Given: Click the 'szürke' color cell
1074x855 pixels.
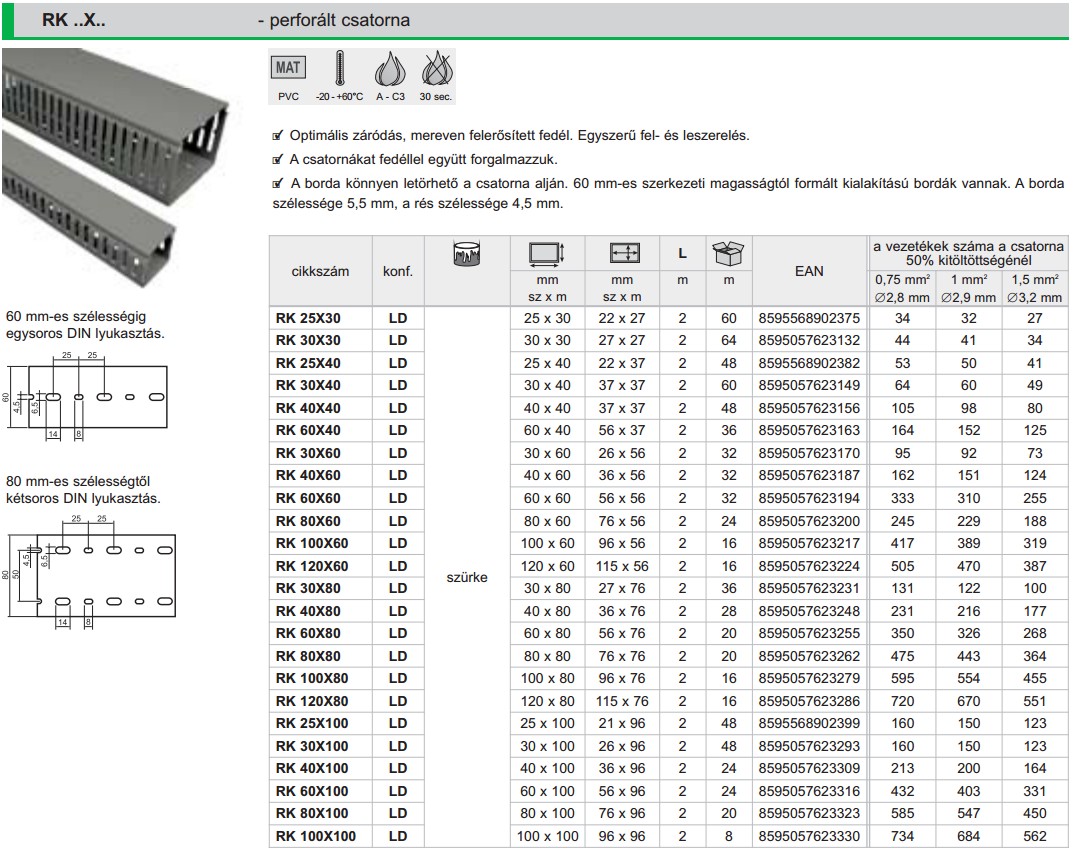Looking at the screenshot, I should click(x=467, y=577).
